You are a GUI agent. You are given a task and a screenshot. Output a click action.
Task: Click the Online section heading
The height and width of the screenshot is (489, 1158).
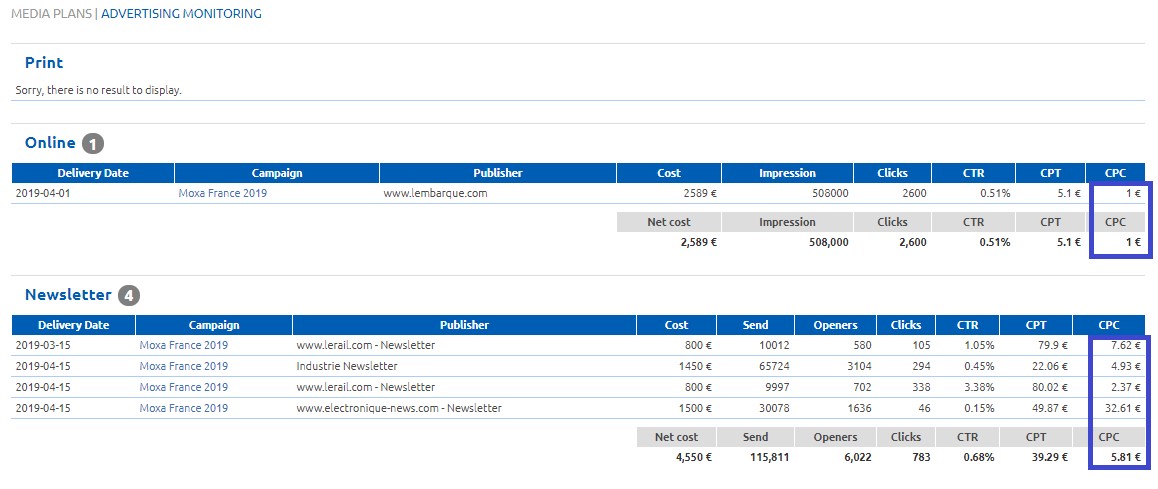(50, 143)
